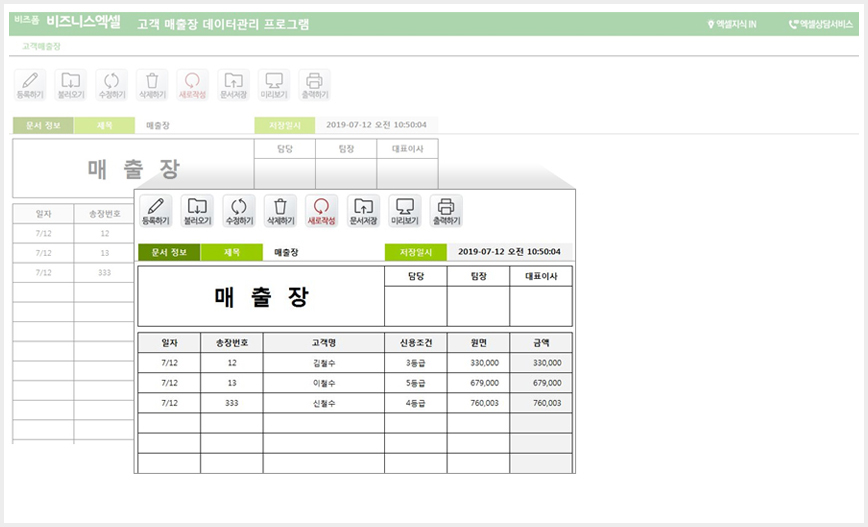Open 엑셀지식 IN link in header
Image resolution: width=868 pixels, height=527 pixels.
tap(732, 24)
